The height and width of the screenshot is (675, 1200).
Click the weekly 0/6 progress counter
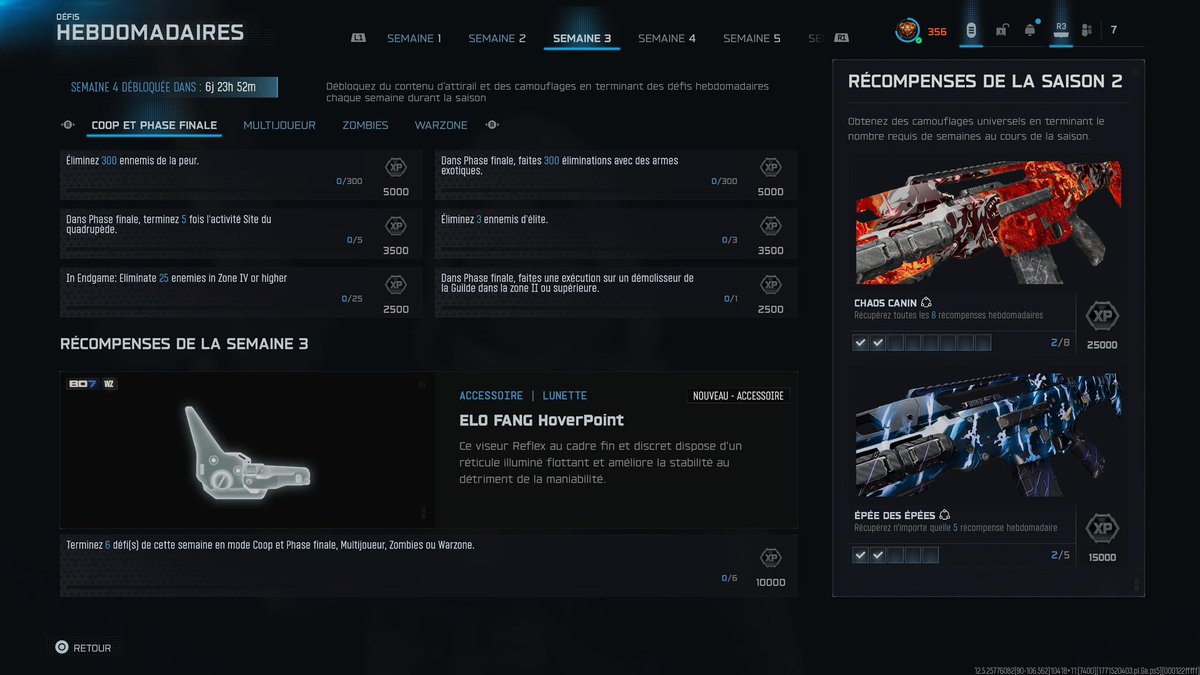pyautogui.click(x=729, y=578)
